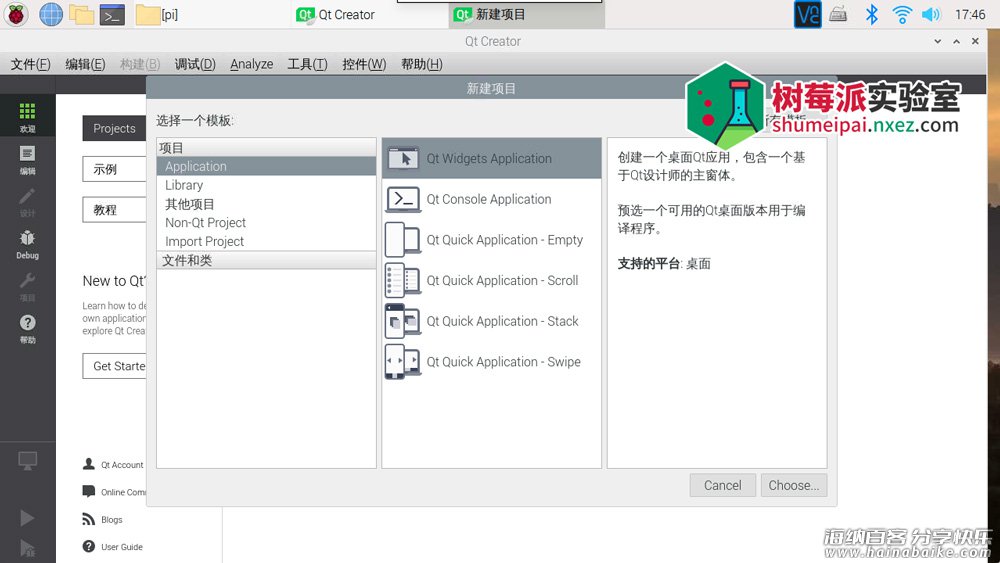The width and height of the screenshot is (1000, 563).
Task: Launch the terminal from the taskbar
Action: pyautogui.click(x=112, y=15)
